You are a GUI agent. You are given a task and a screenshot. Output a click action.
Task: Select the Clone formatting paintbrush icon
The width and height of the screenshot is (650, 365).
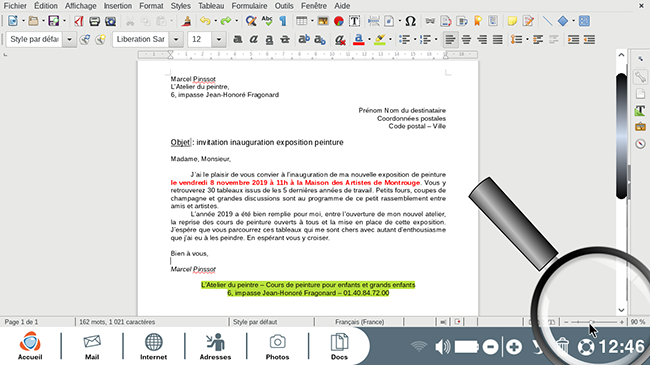coord(187,21)
